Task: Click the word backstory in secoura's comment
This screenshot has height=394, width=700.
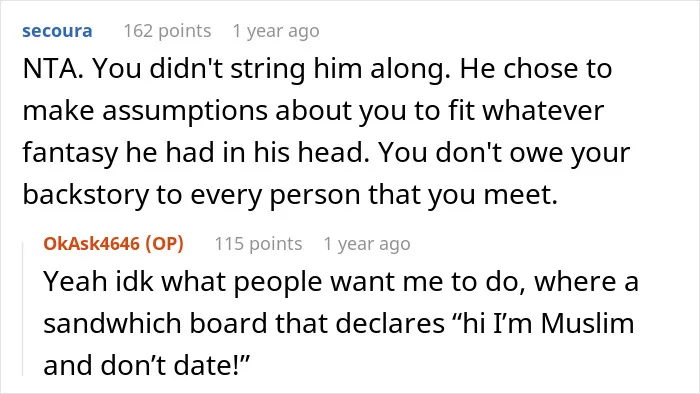Action: click(x=85, y=195)
